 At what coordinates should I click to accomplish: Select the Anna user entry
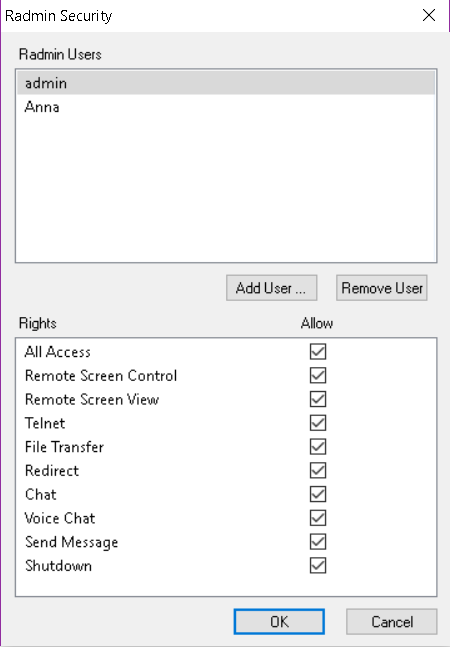point(226,107)
